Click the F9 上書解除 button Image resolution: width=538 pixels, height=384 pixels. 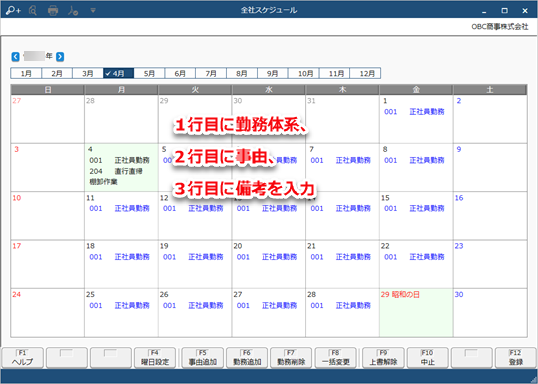click(383, 358)
